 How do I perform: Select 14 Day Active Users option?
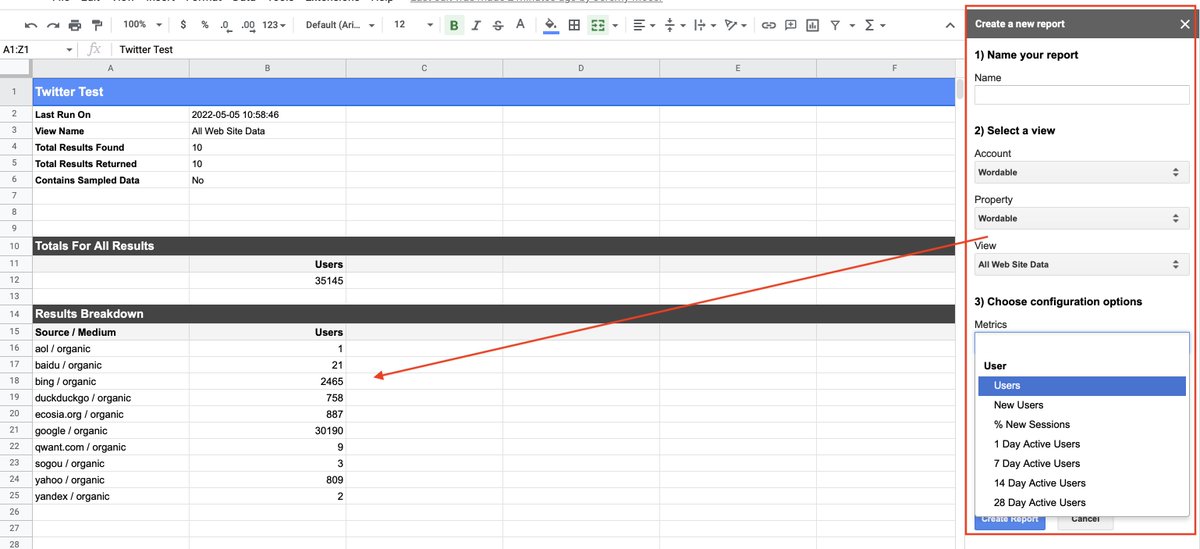[x=1082, y=483]
